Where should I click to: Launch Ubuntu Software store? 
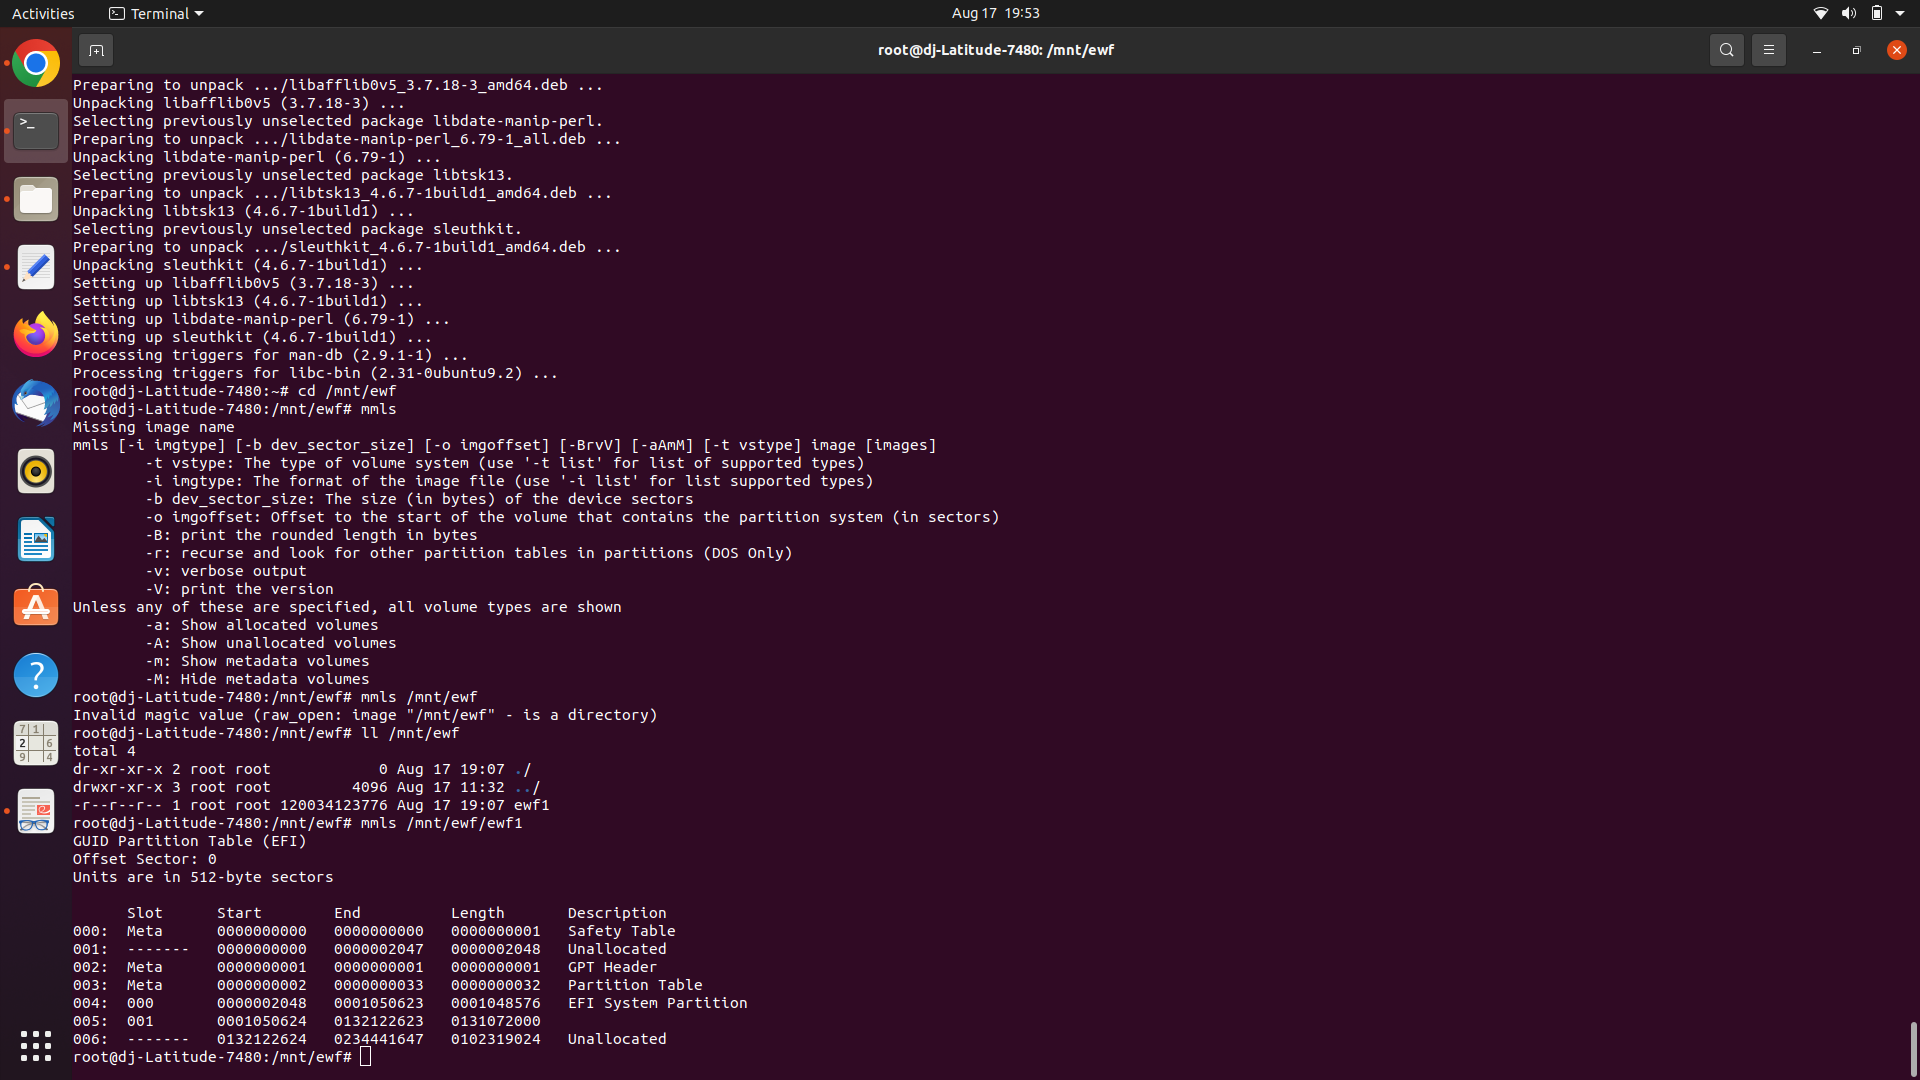tap(36, 607)
